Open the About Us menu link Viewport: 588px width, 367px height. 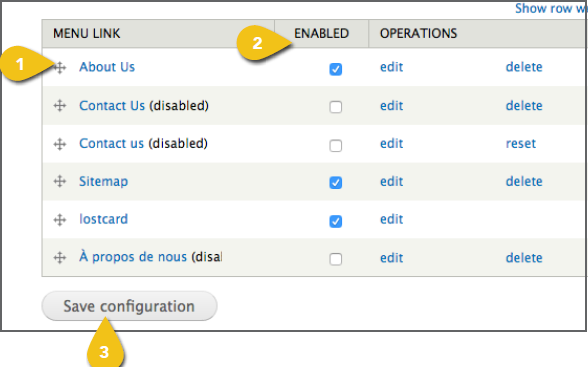click(x=107, y=67)
